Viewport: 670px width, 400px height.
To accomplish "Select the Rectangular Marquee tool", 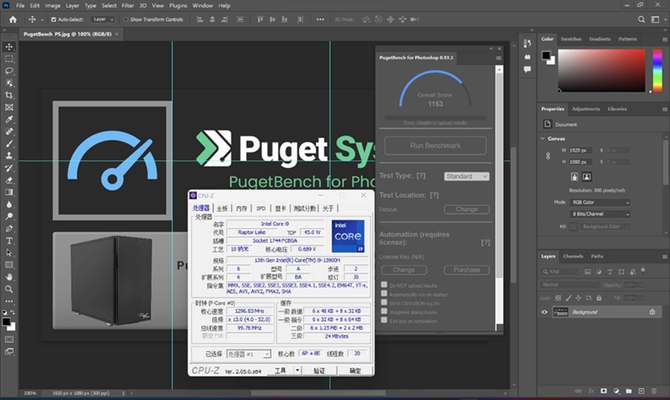I will pyautogui.click(x=9, y=59).
